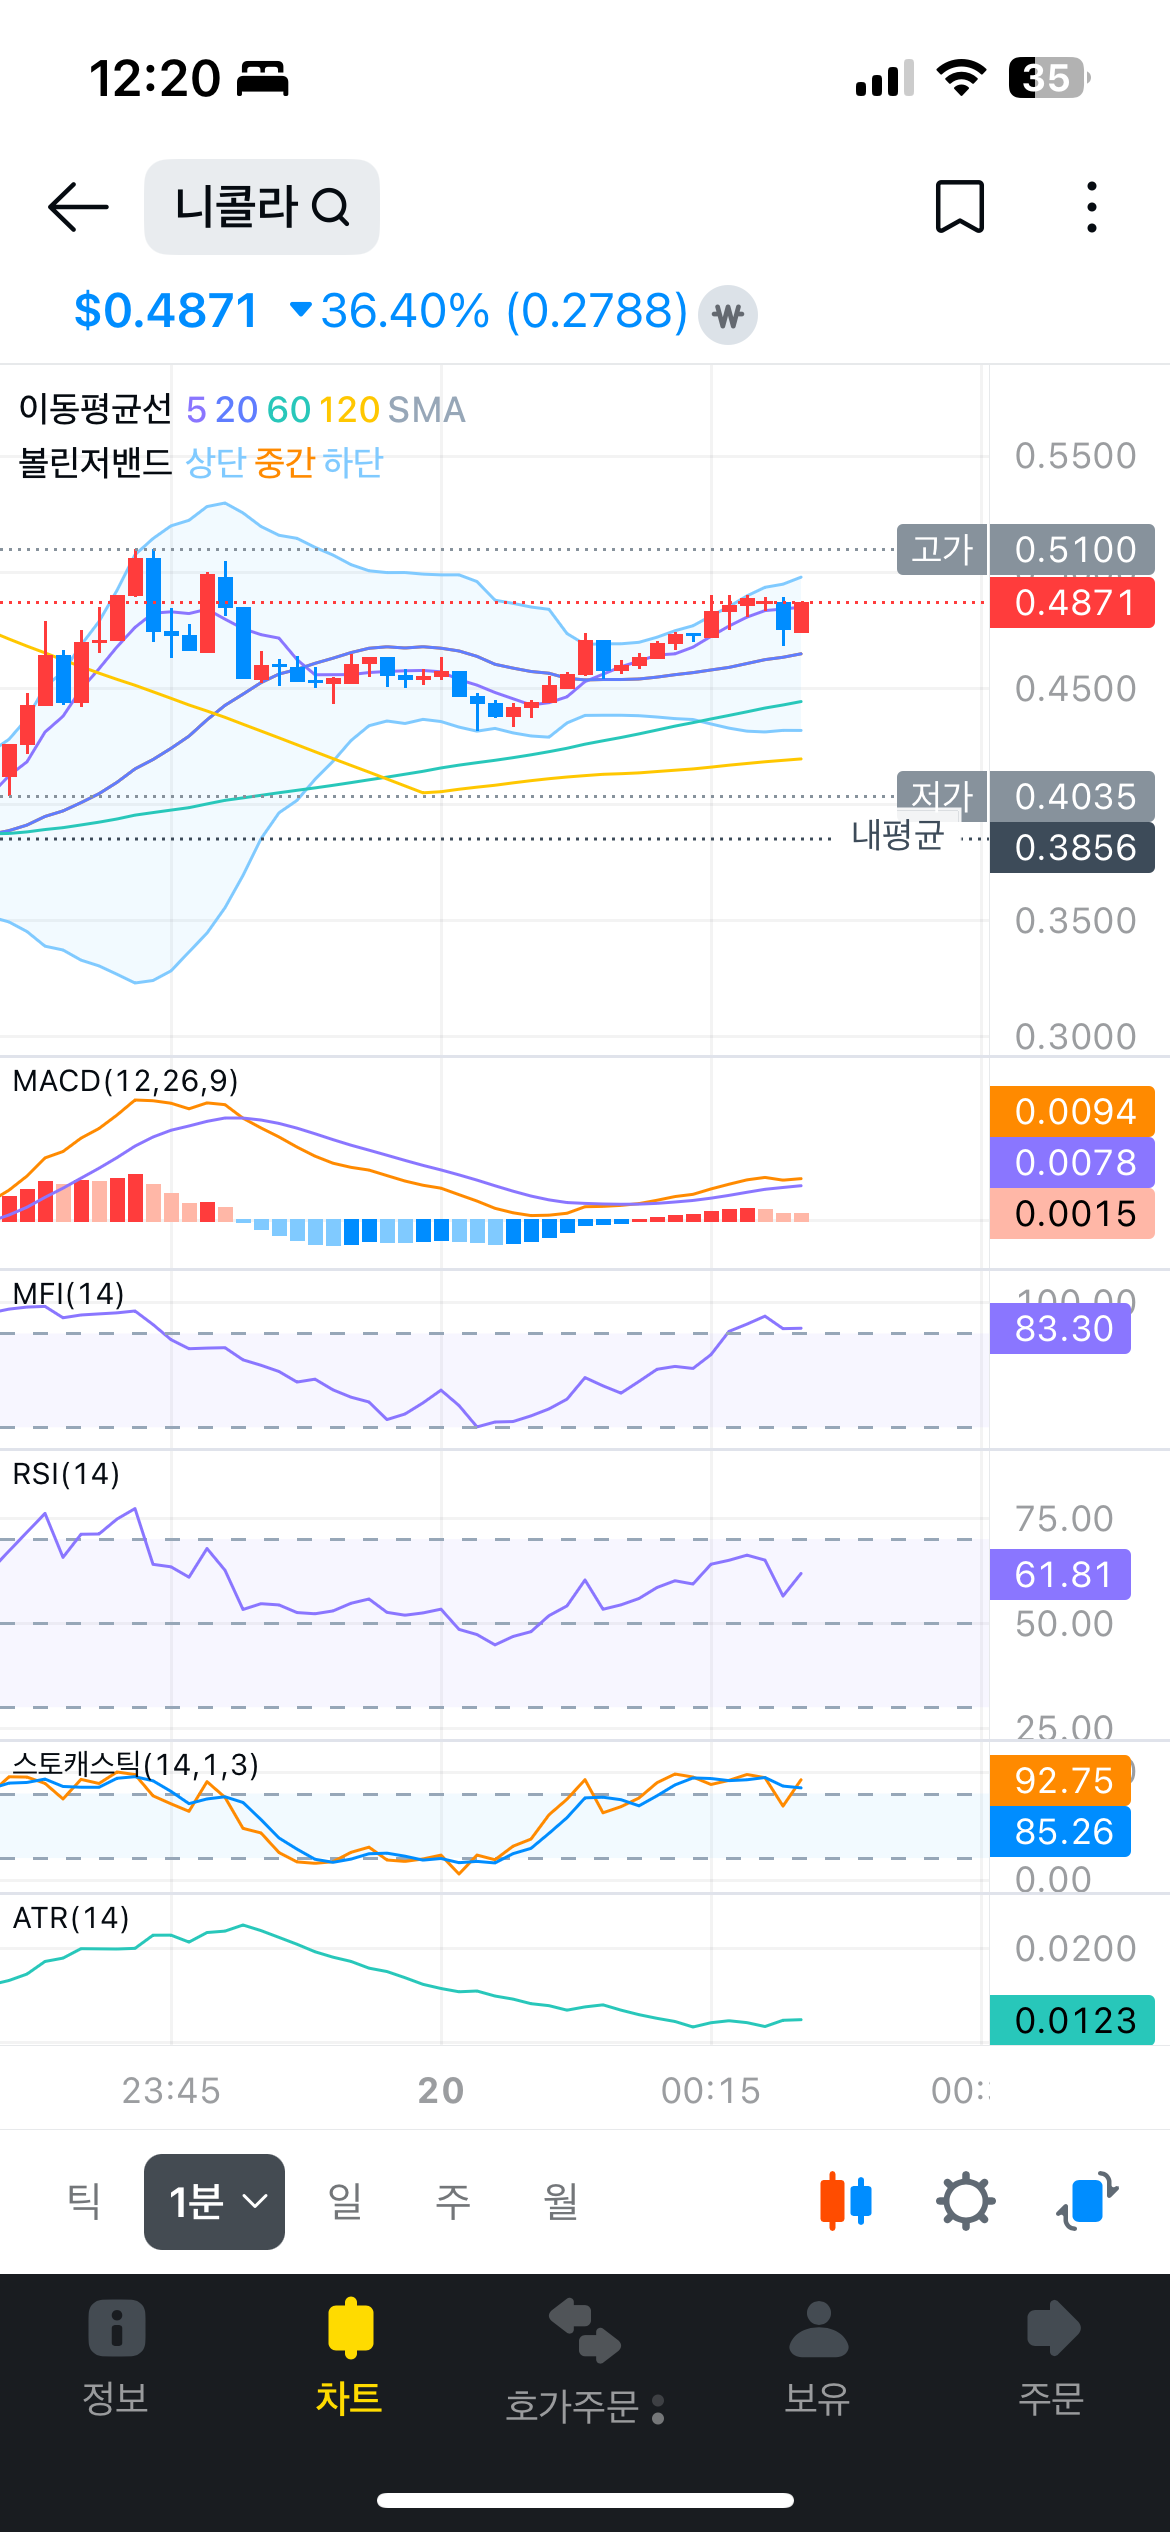Open 이동평균선 indicator settings
The image size is (1170, 2532).
point(95,409)
